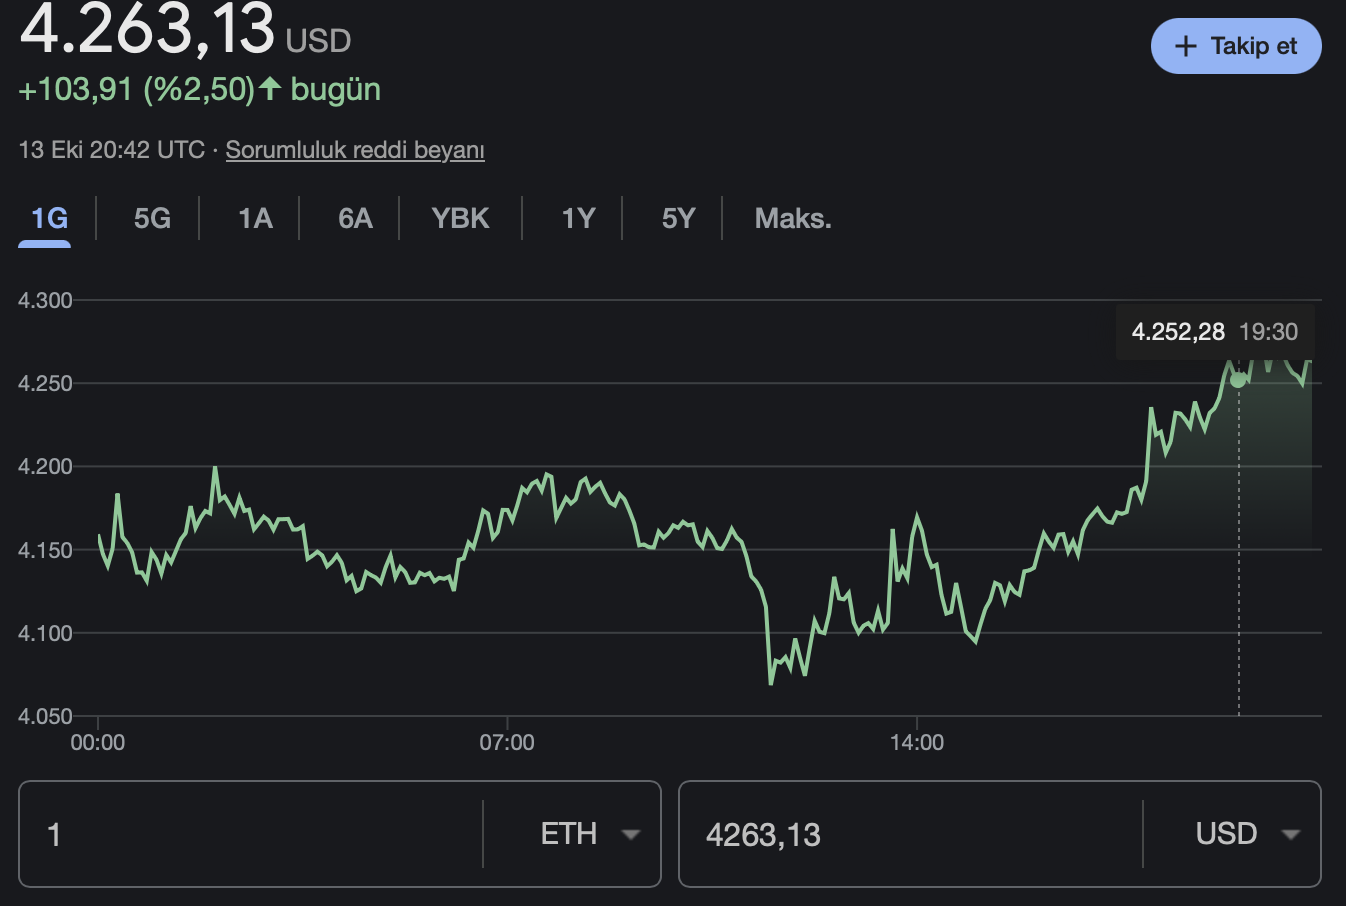Switch to the 1G time range tab
Viewport: 1346px width, 906px height.
pos(49,218)
